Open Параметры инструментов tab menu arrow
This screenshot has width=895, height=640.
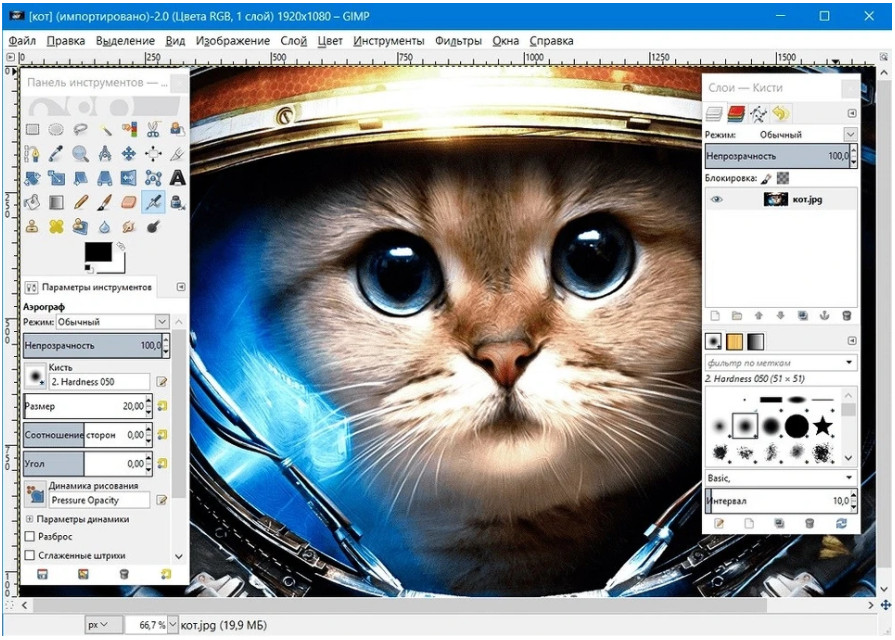click(x=181, y=287)
